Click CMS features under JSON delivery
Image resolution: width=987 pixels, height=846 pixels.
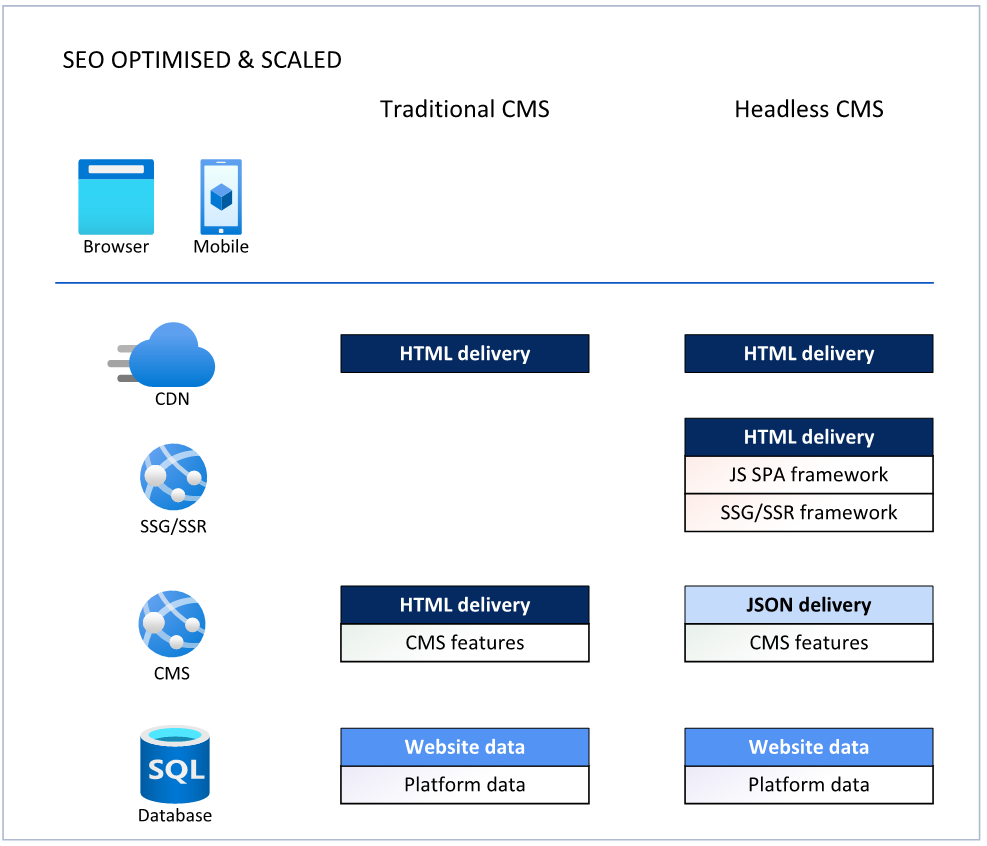pos(808,643)
